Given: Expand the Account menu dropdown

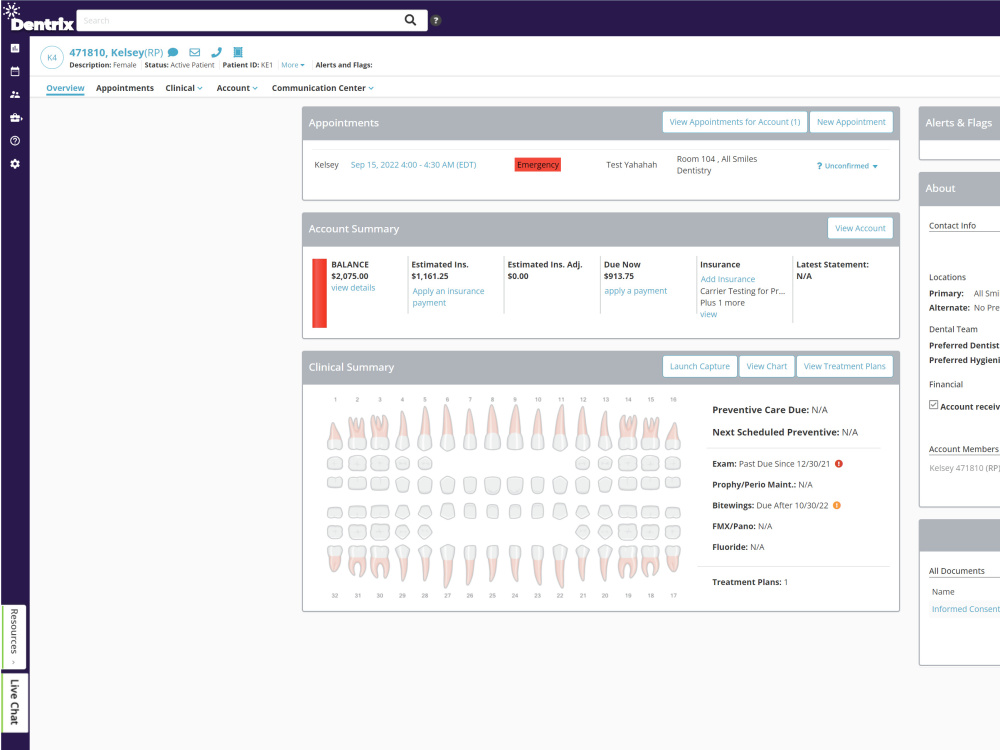Looking at the screenshot, I should point(237,88).
